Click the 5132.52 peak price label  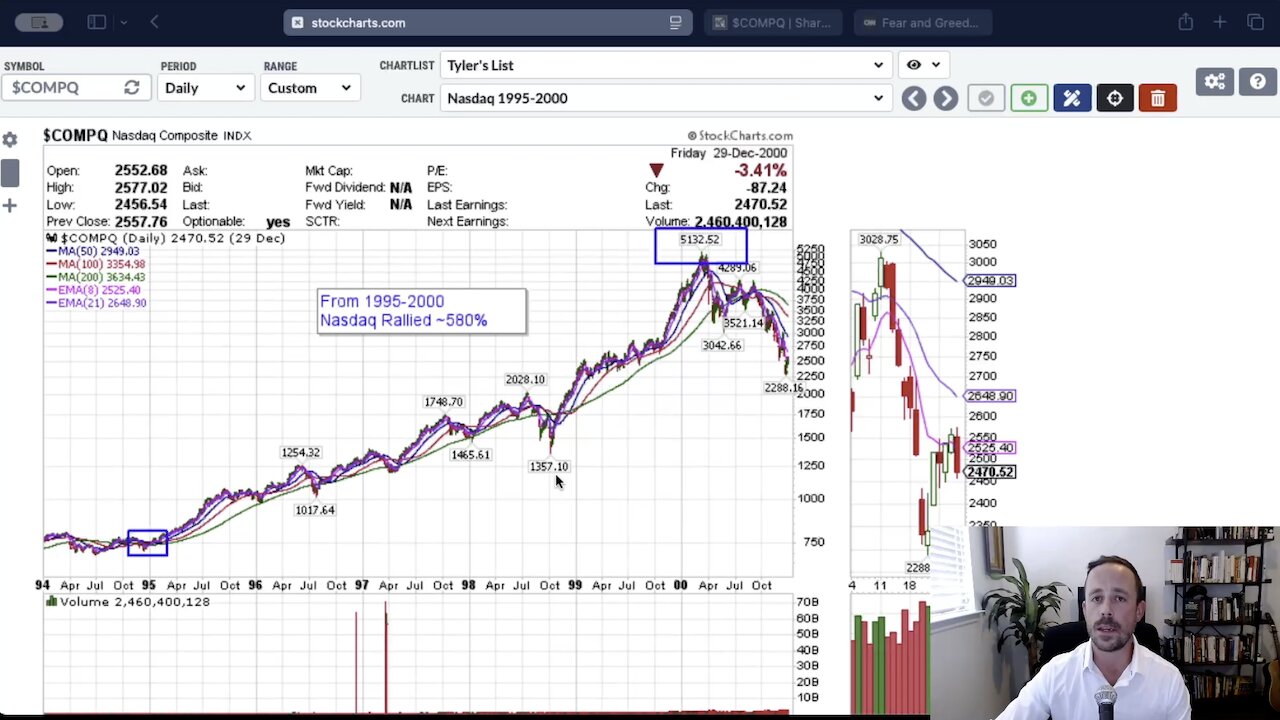(699, 240)
